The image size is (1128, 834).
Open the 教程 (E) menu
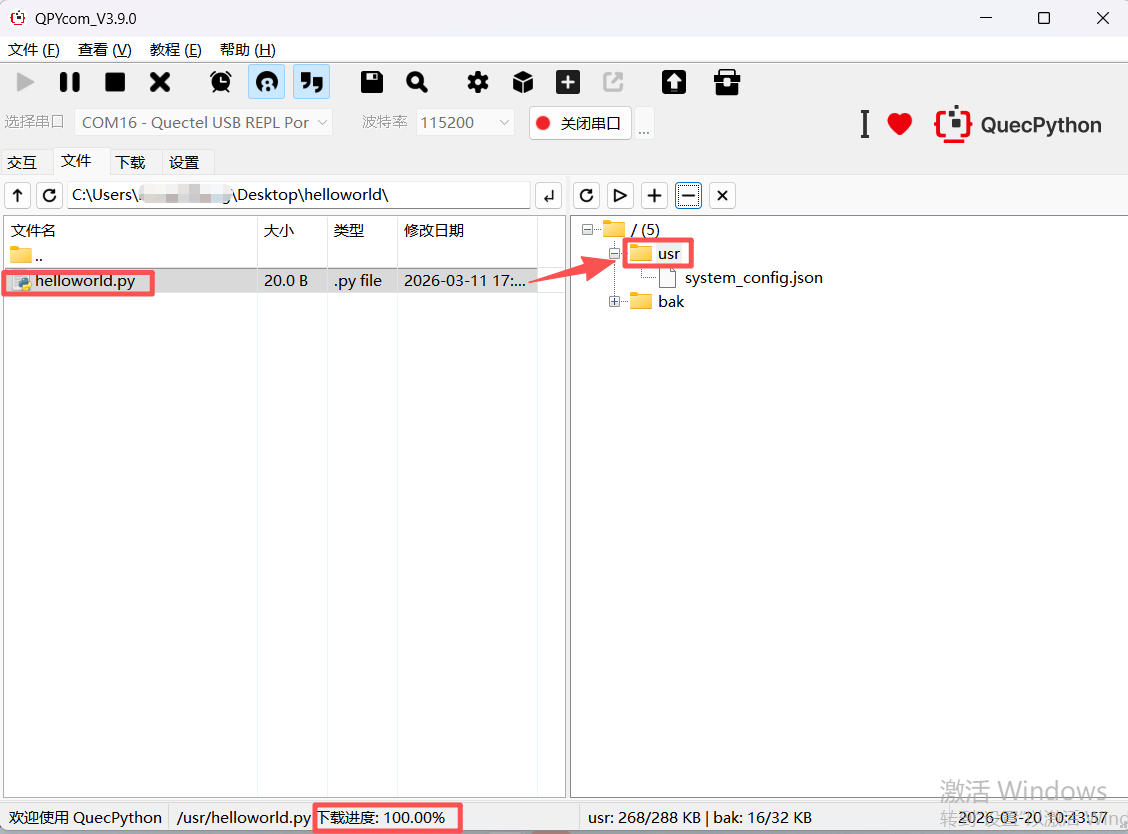(175, 50)
